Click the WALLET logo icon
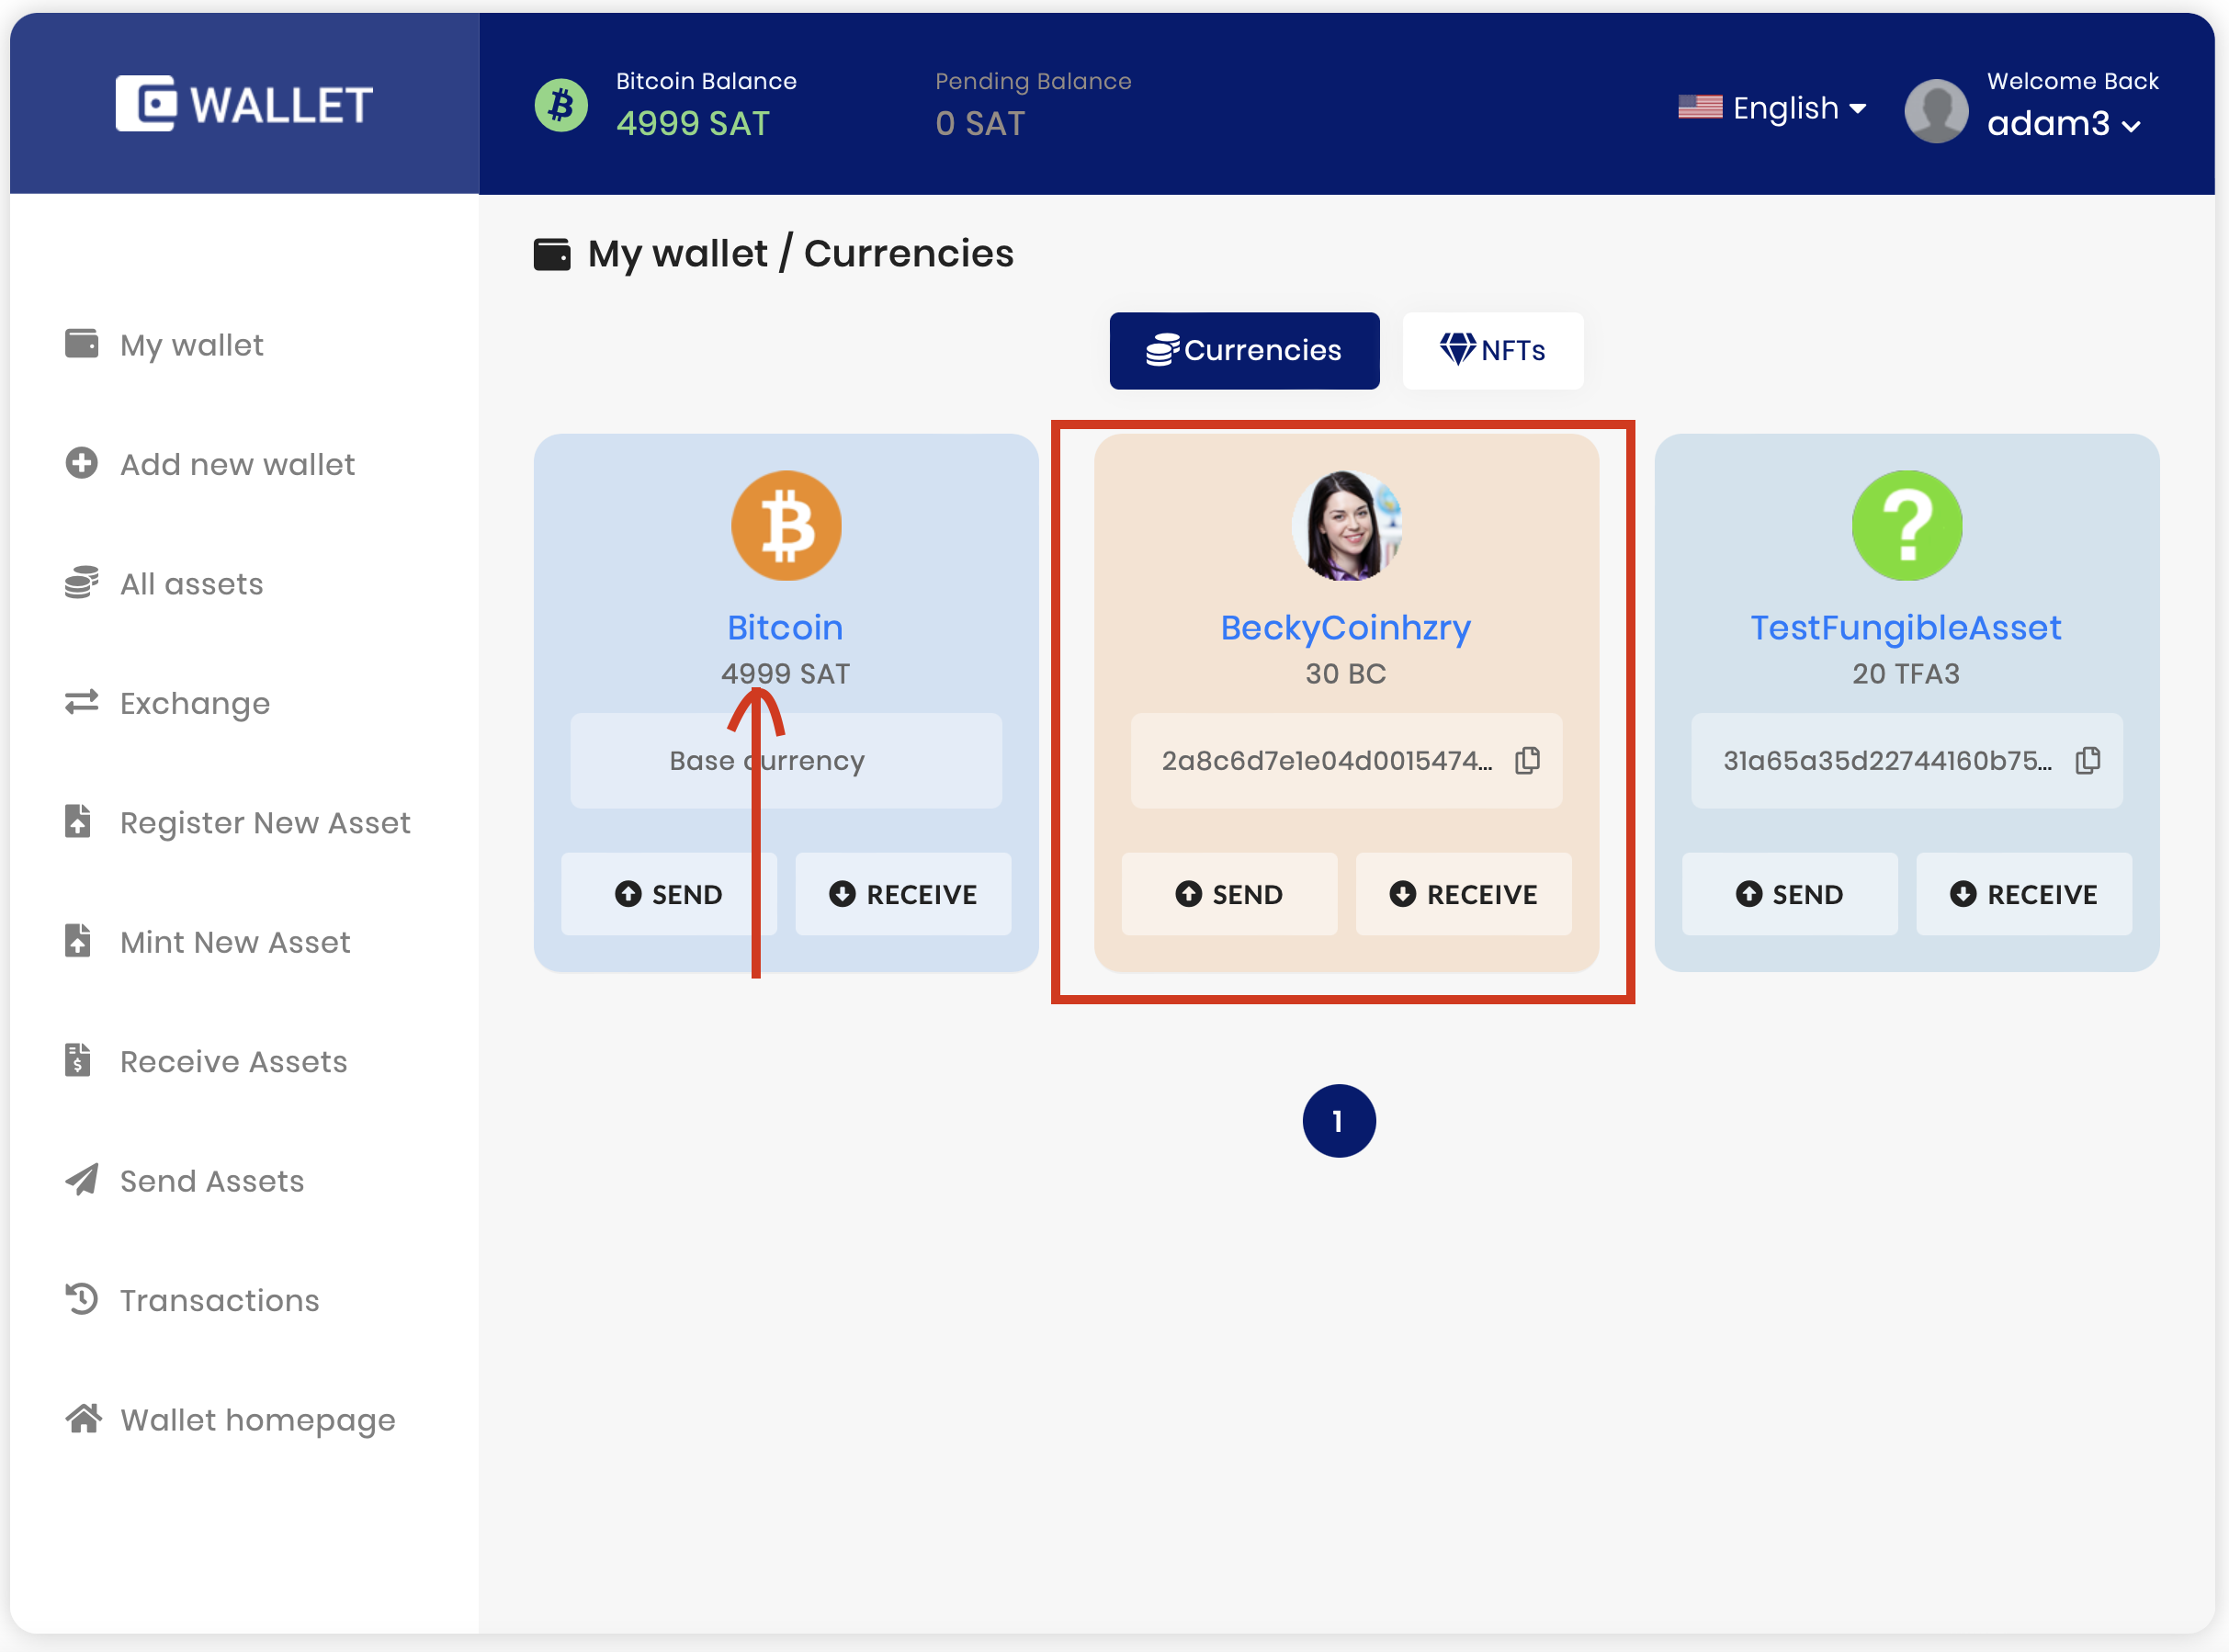This screenshot has height=1652, width=2229. tap(146, 103)
